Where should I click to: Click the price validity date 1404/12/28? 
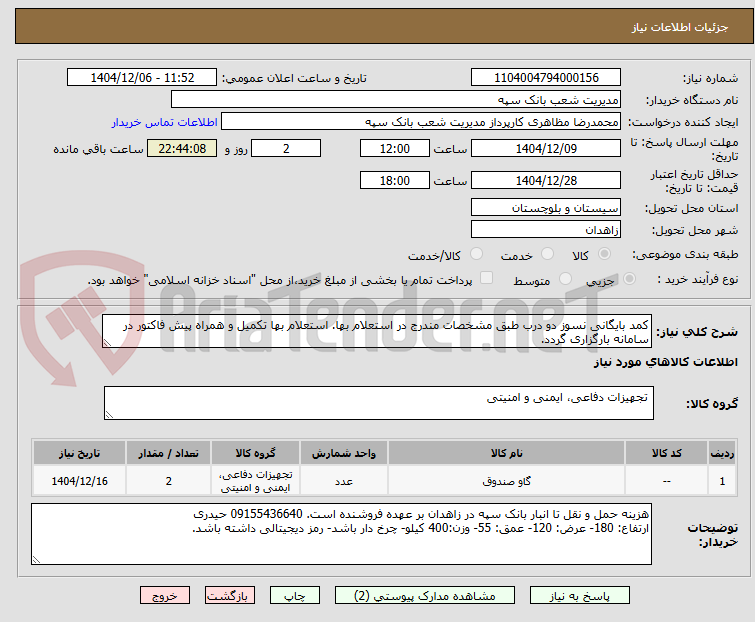pos(546,181)
